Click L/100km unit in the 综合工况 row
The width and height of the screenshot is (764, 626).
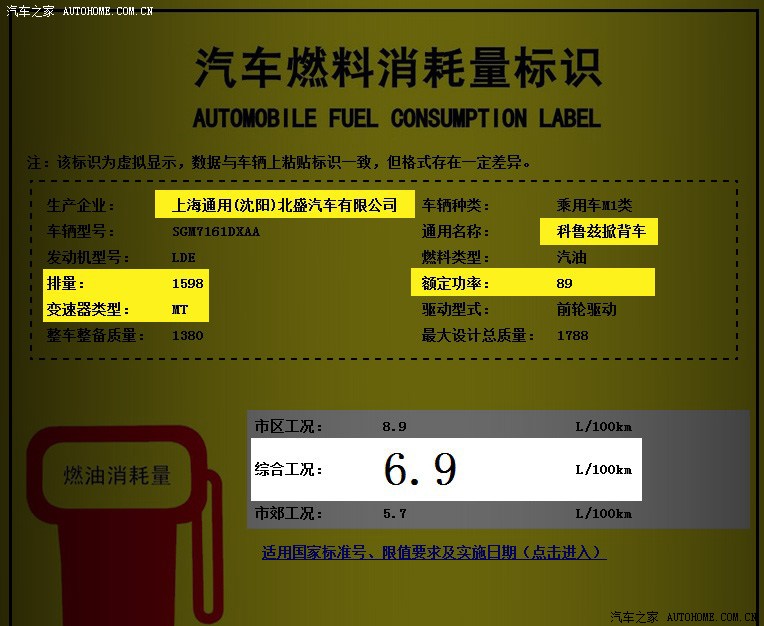tap(604, 470)
